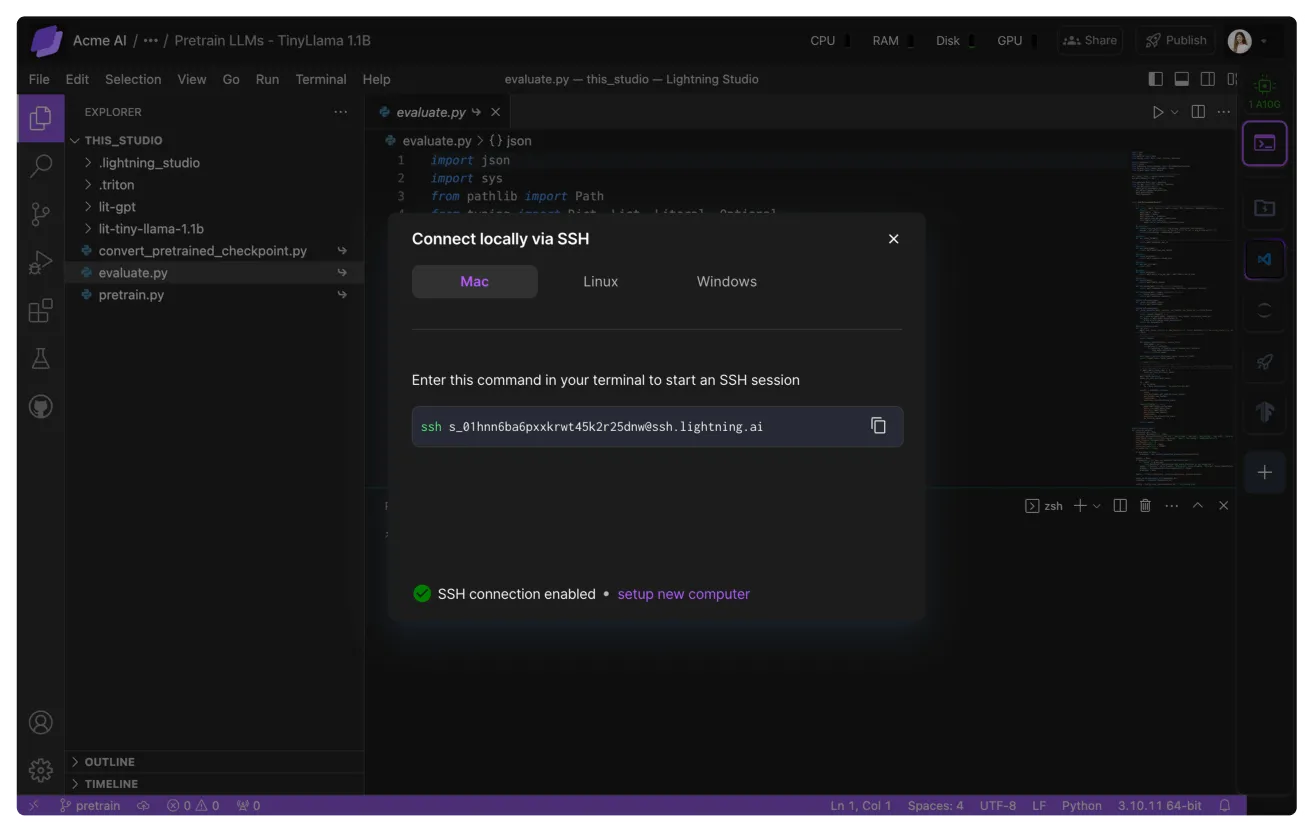Add a new plugin with plus button
This screenshot has width=1313, height=832.
[1264, 472]
